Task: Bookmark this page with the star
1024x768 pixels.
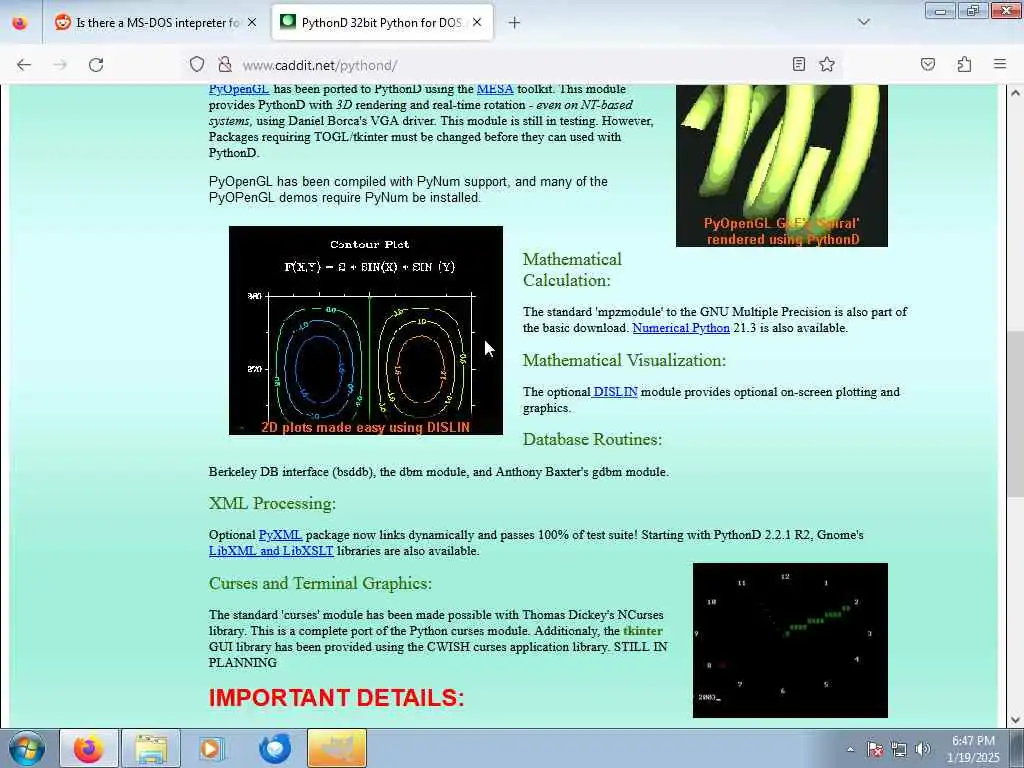Action: tap(827, 64)
